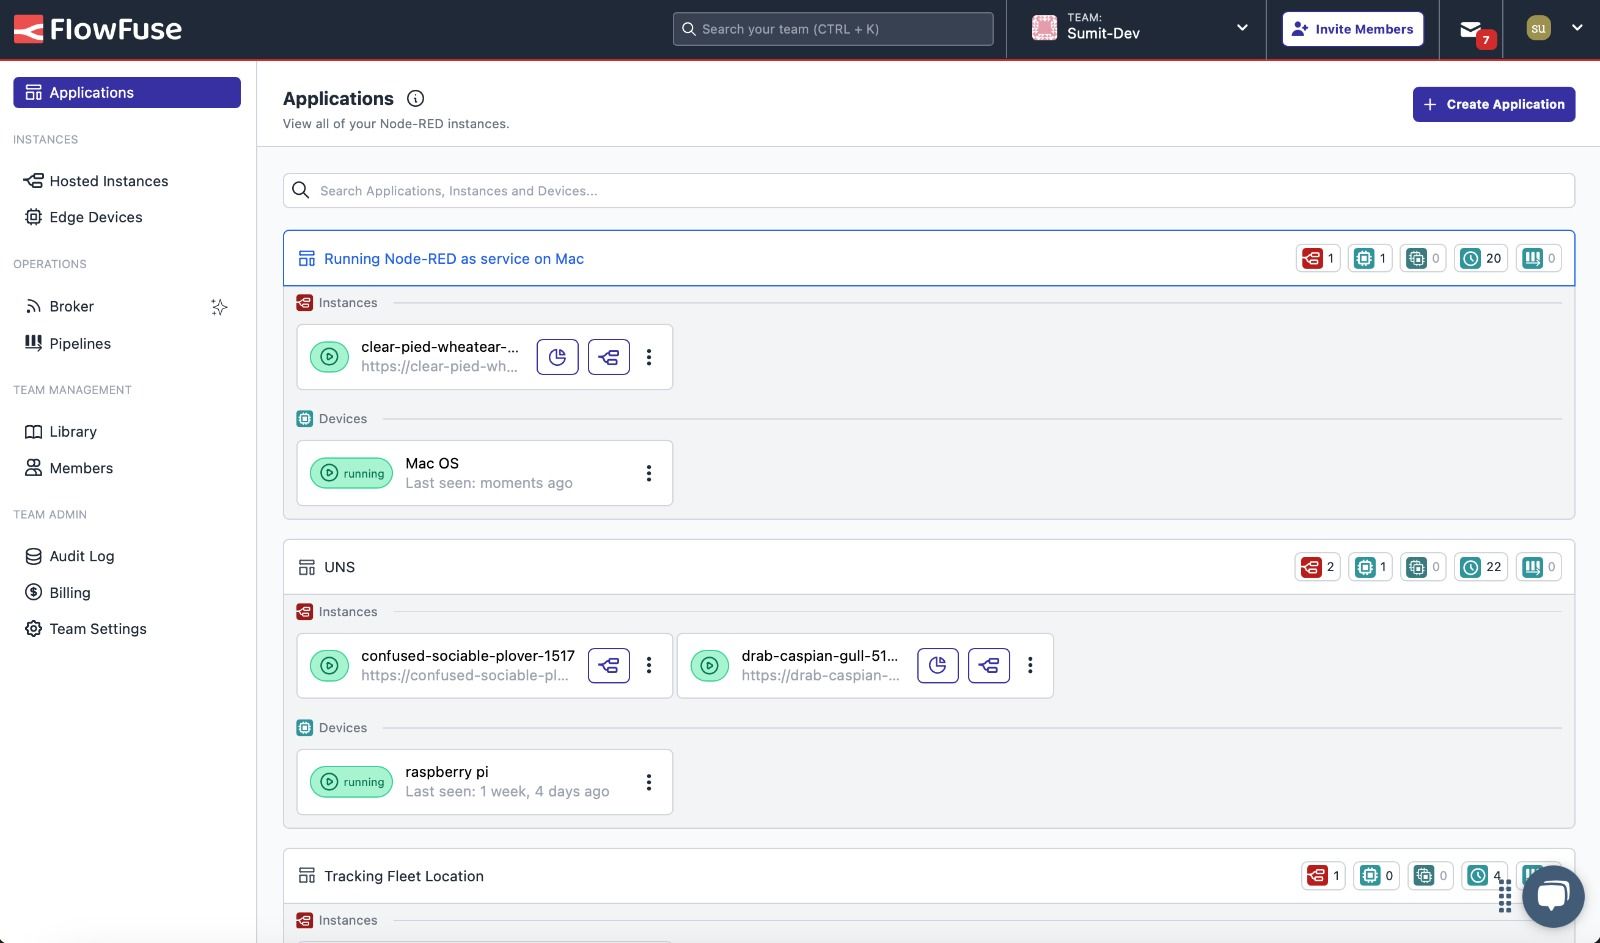
Task: Open the Broker page under Operations
Action: [70, 306]
